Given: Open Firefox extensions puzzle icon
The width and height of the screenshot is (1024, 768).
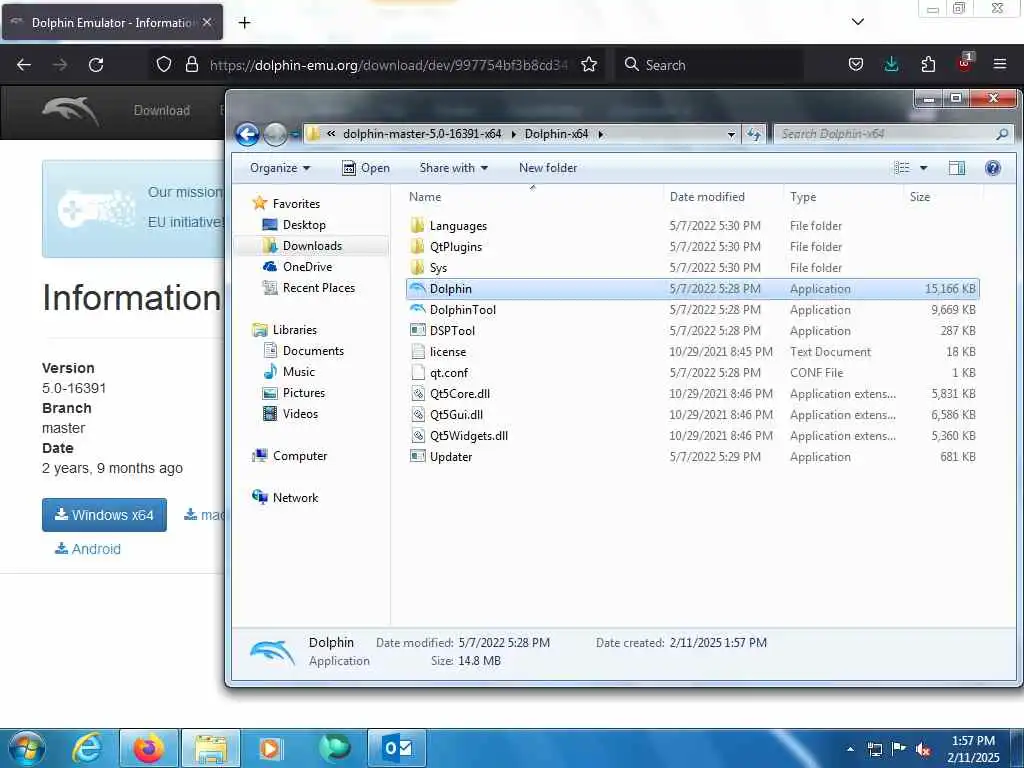Looking at the screenshot, I should [x=928, y=64].
